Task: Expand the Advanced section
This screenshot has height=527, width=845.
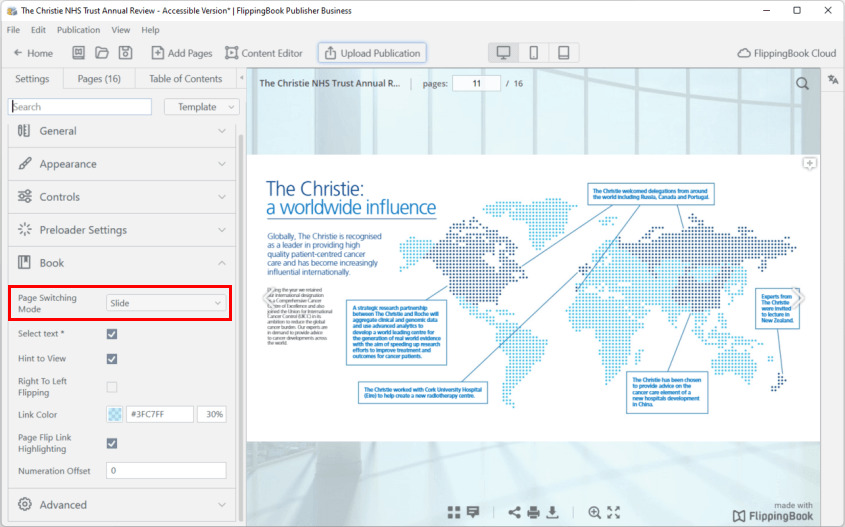Action: click(122, 505)
